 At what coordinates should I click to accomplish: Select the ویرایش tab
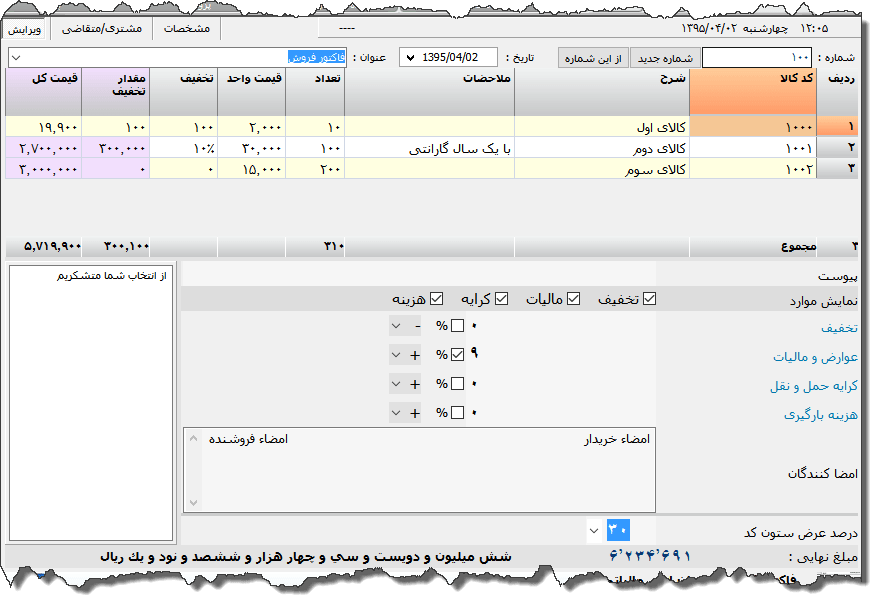pyautogui.click(x=27, y=29)
